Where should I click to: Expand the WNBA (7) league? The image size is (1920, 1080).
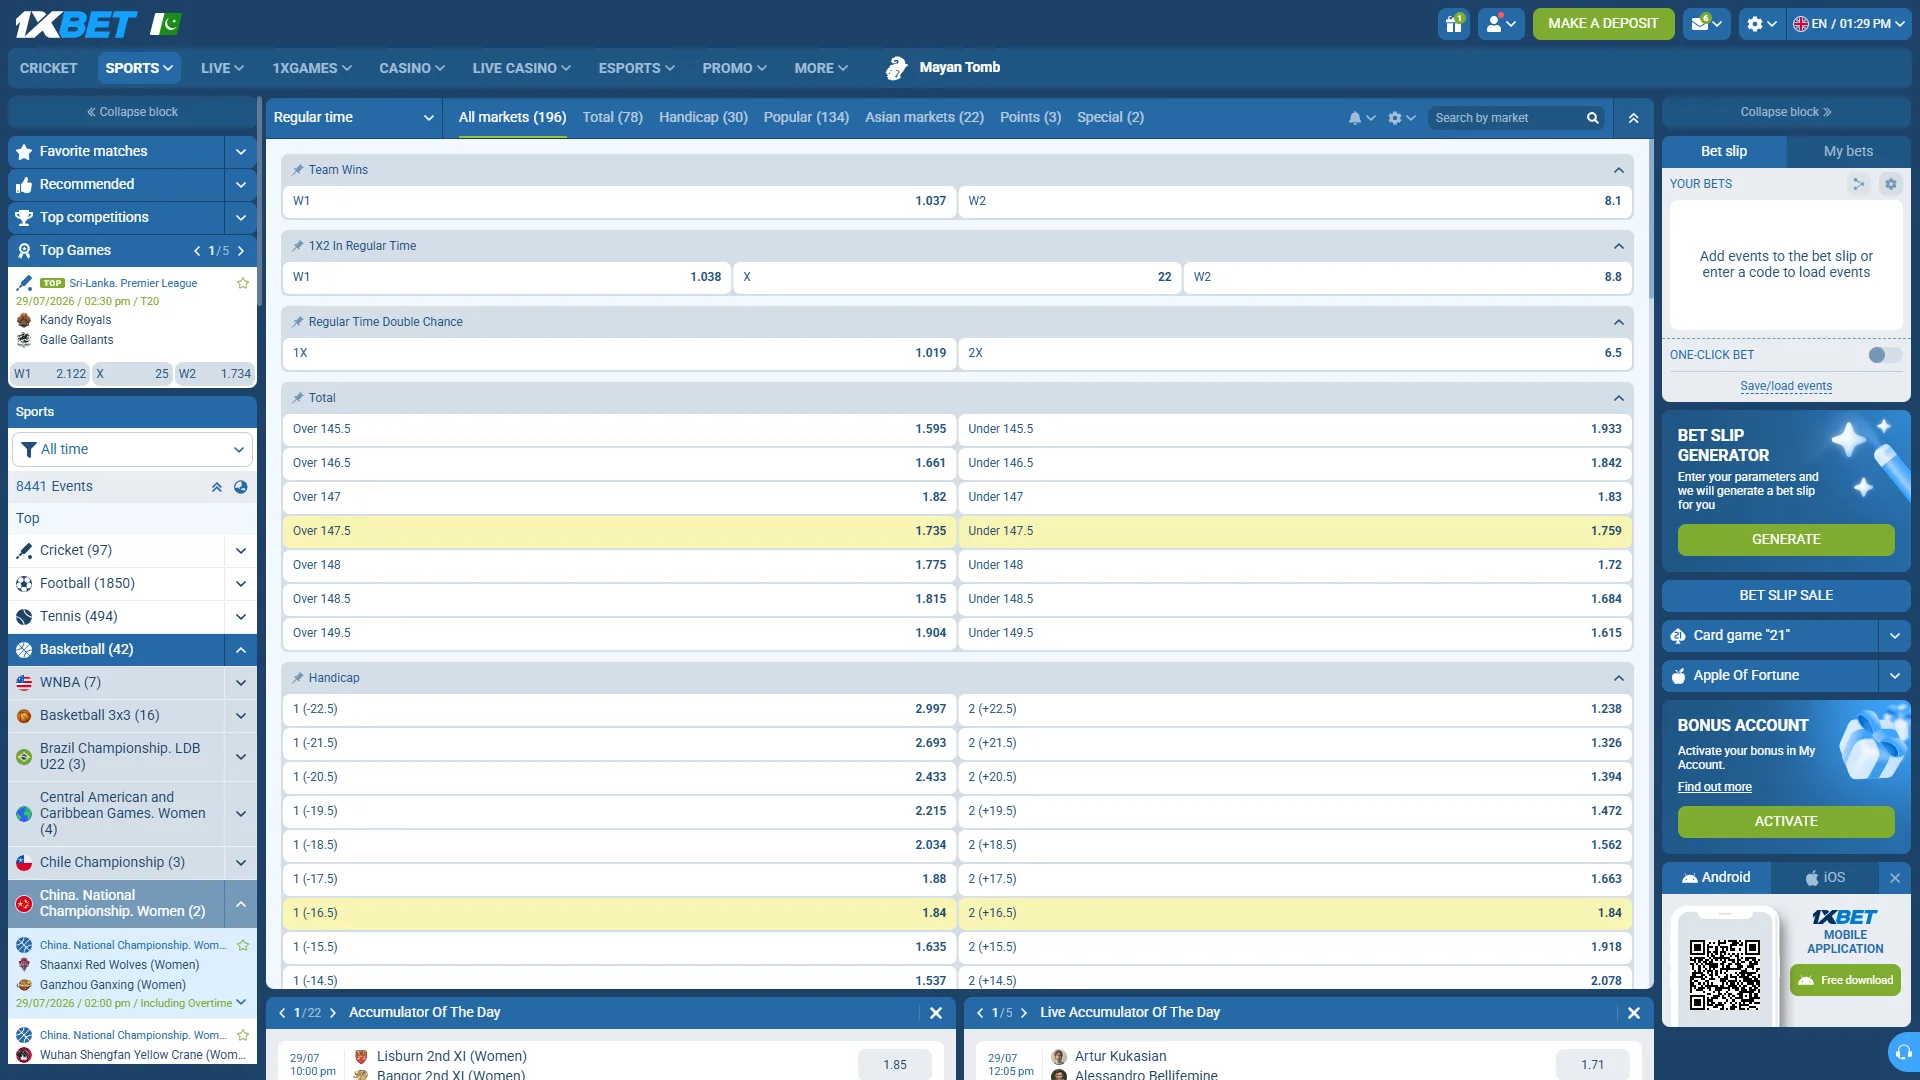tap(240, 683)
